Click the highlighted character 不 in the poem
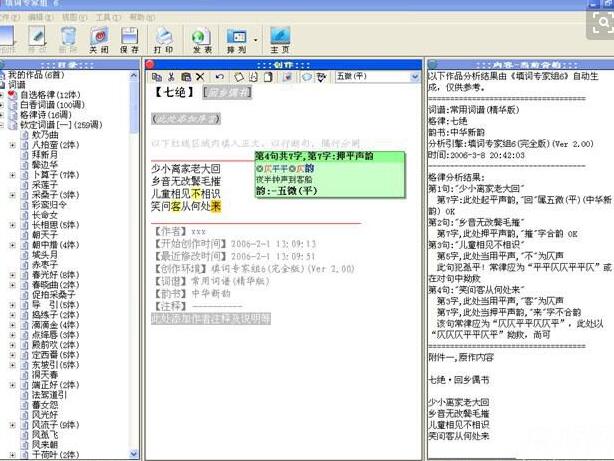Image resolution: width=614 pixels, height=461 pixels. (196, 193)
